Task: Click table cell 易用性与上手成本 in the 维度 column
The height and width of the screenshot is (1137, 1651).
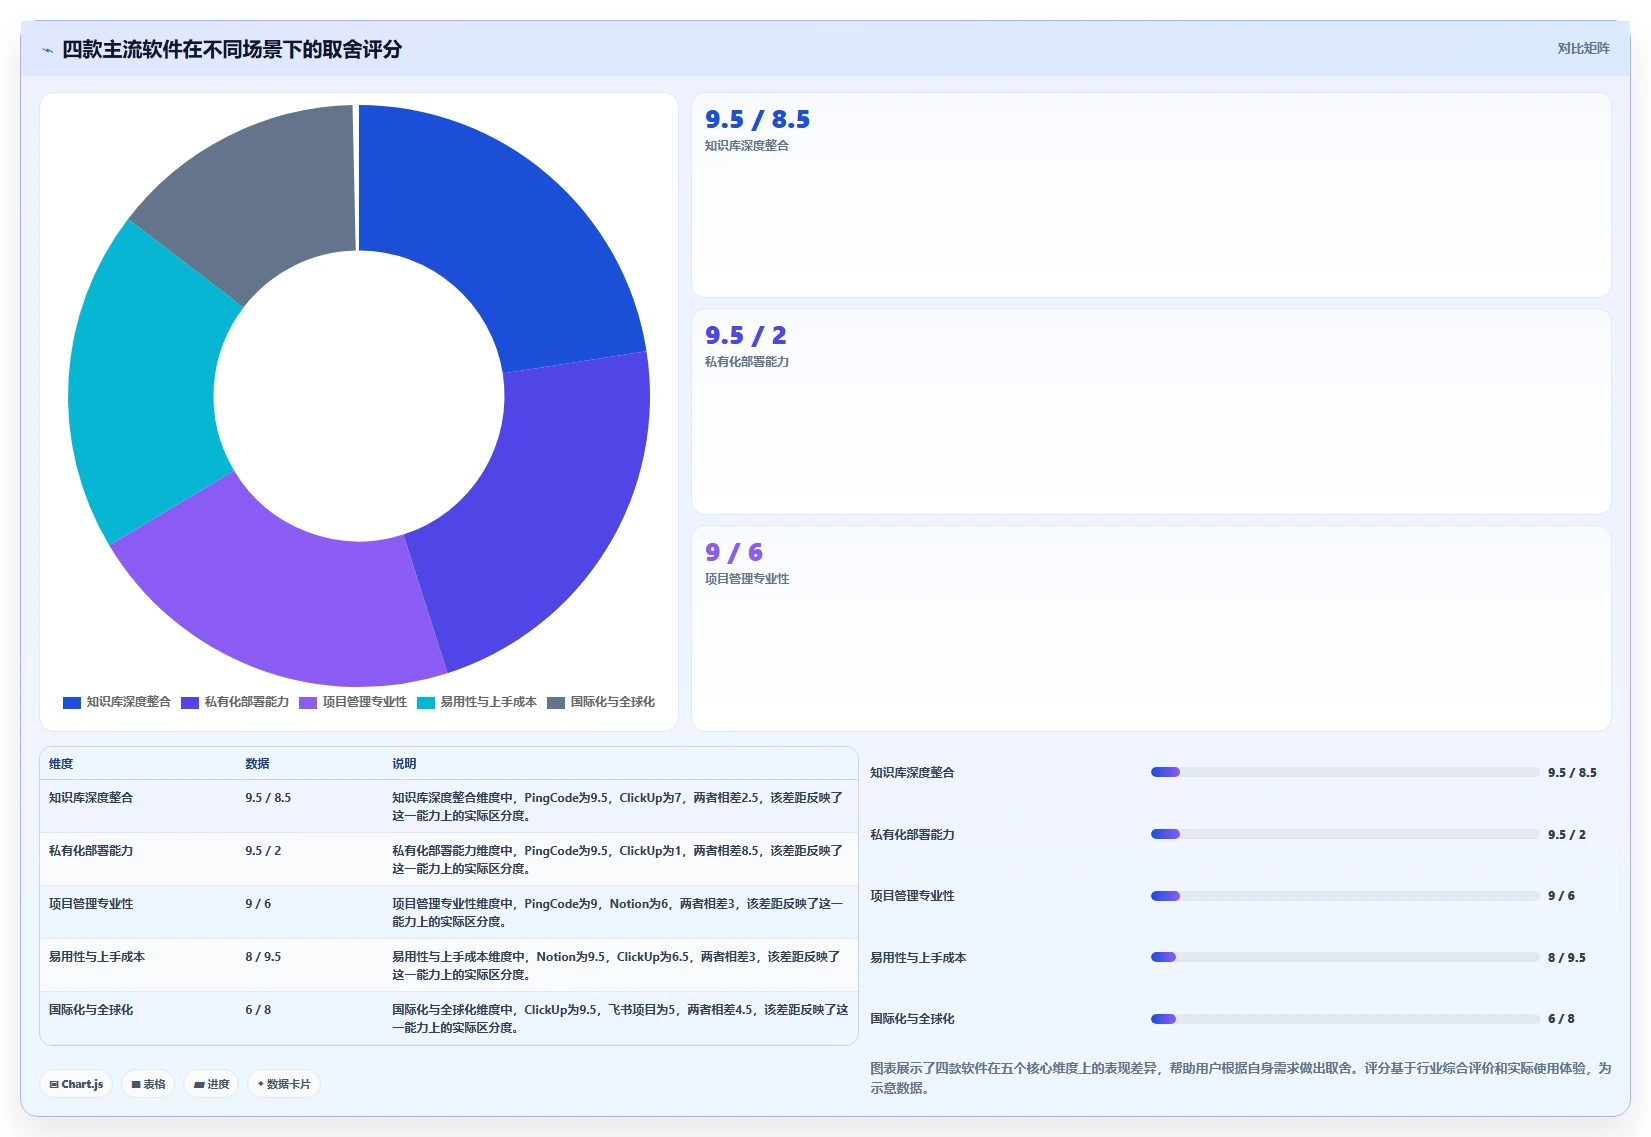Action: click(97, 957)
